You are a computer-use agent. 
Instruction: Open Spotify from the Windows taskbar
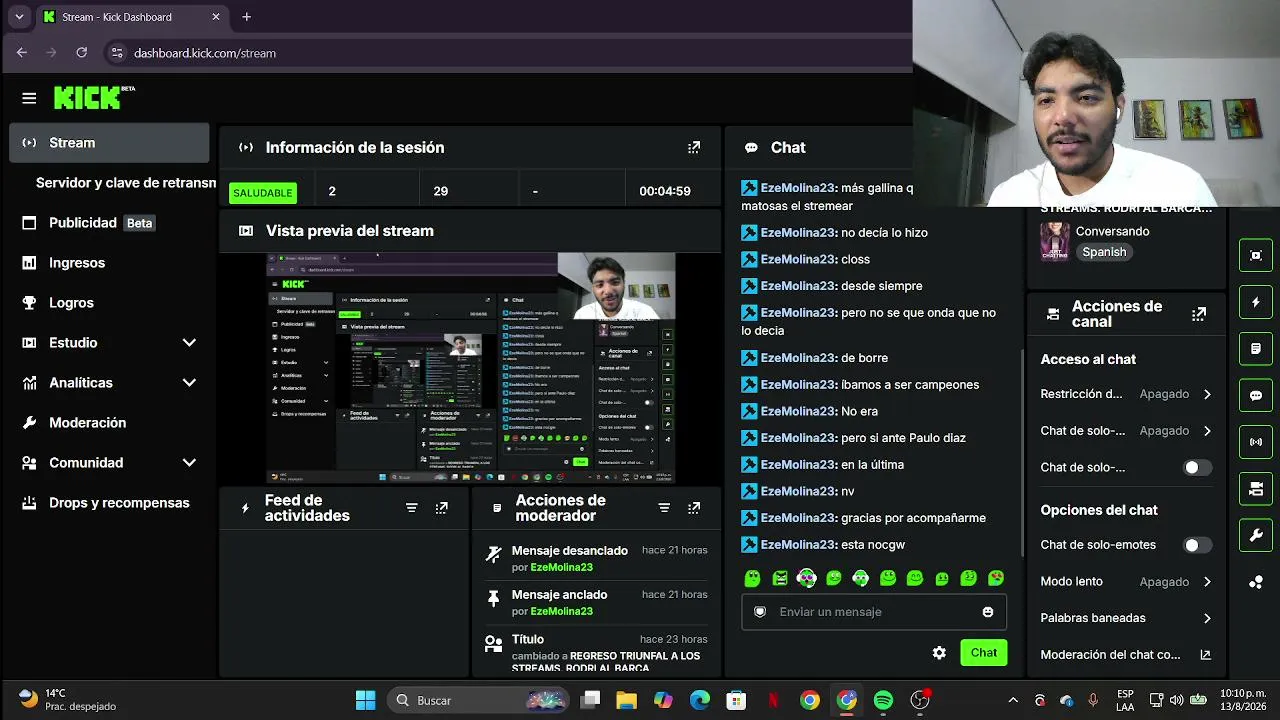coord(883,700)
